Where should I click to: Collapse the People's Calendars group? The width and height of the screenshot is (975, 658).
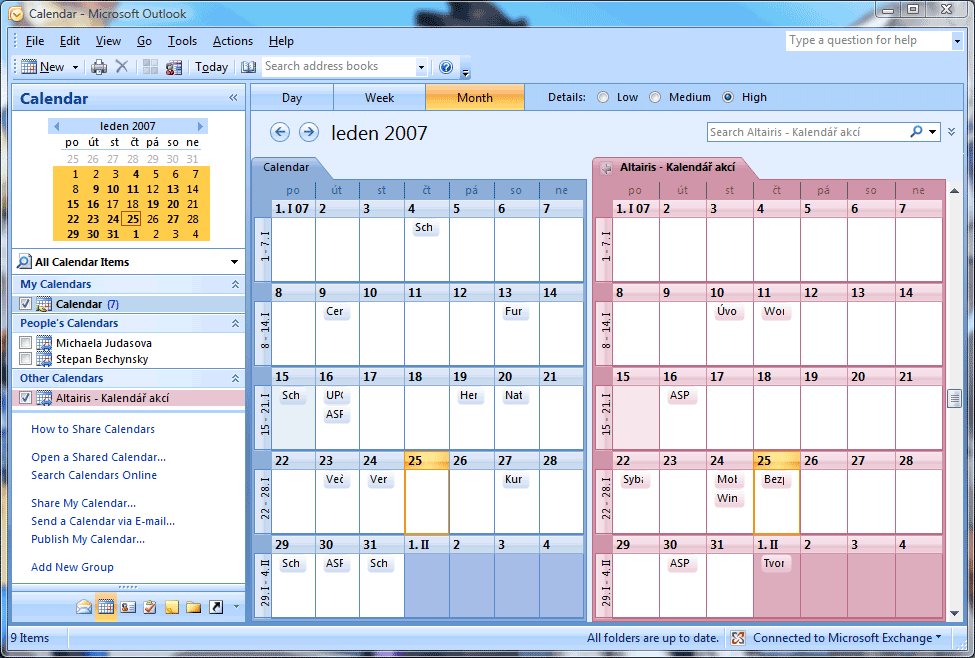coord(235,323)
